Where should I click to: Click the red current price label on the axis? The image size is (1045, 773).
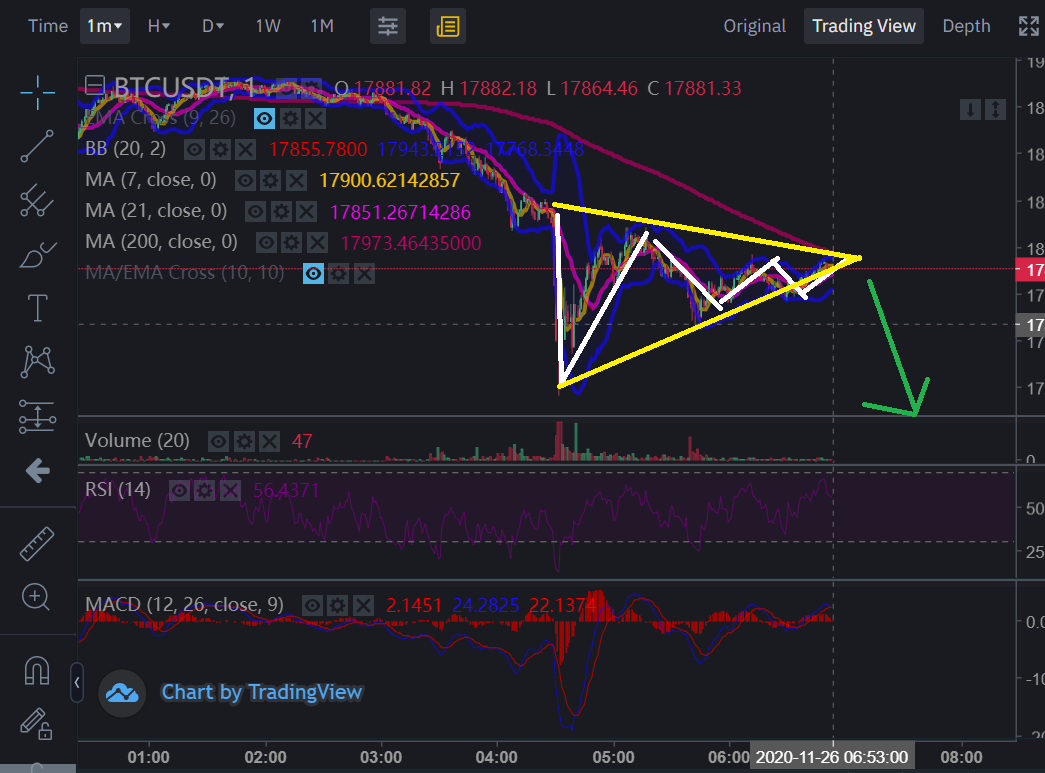coord(1030,270)
